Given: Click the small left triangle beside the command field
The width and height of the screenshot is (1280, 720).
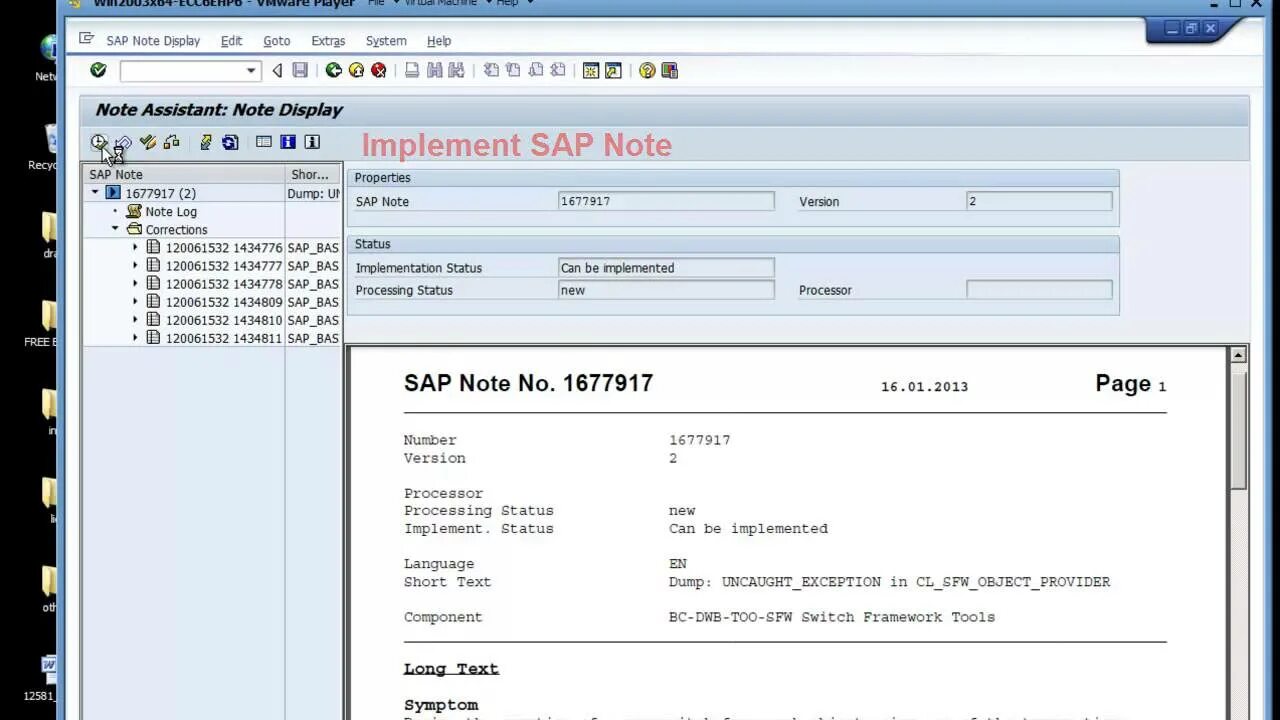Looking at the screenshot, I should pyautogui.click(x=277, y=70).
